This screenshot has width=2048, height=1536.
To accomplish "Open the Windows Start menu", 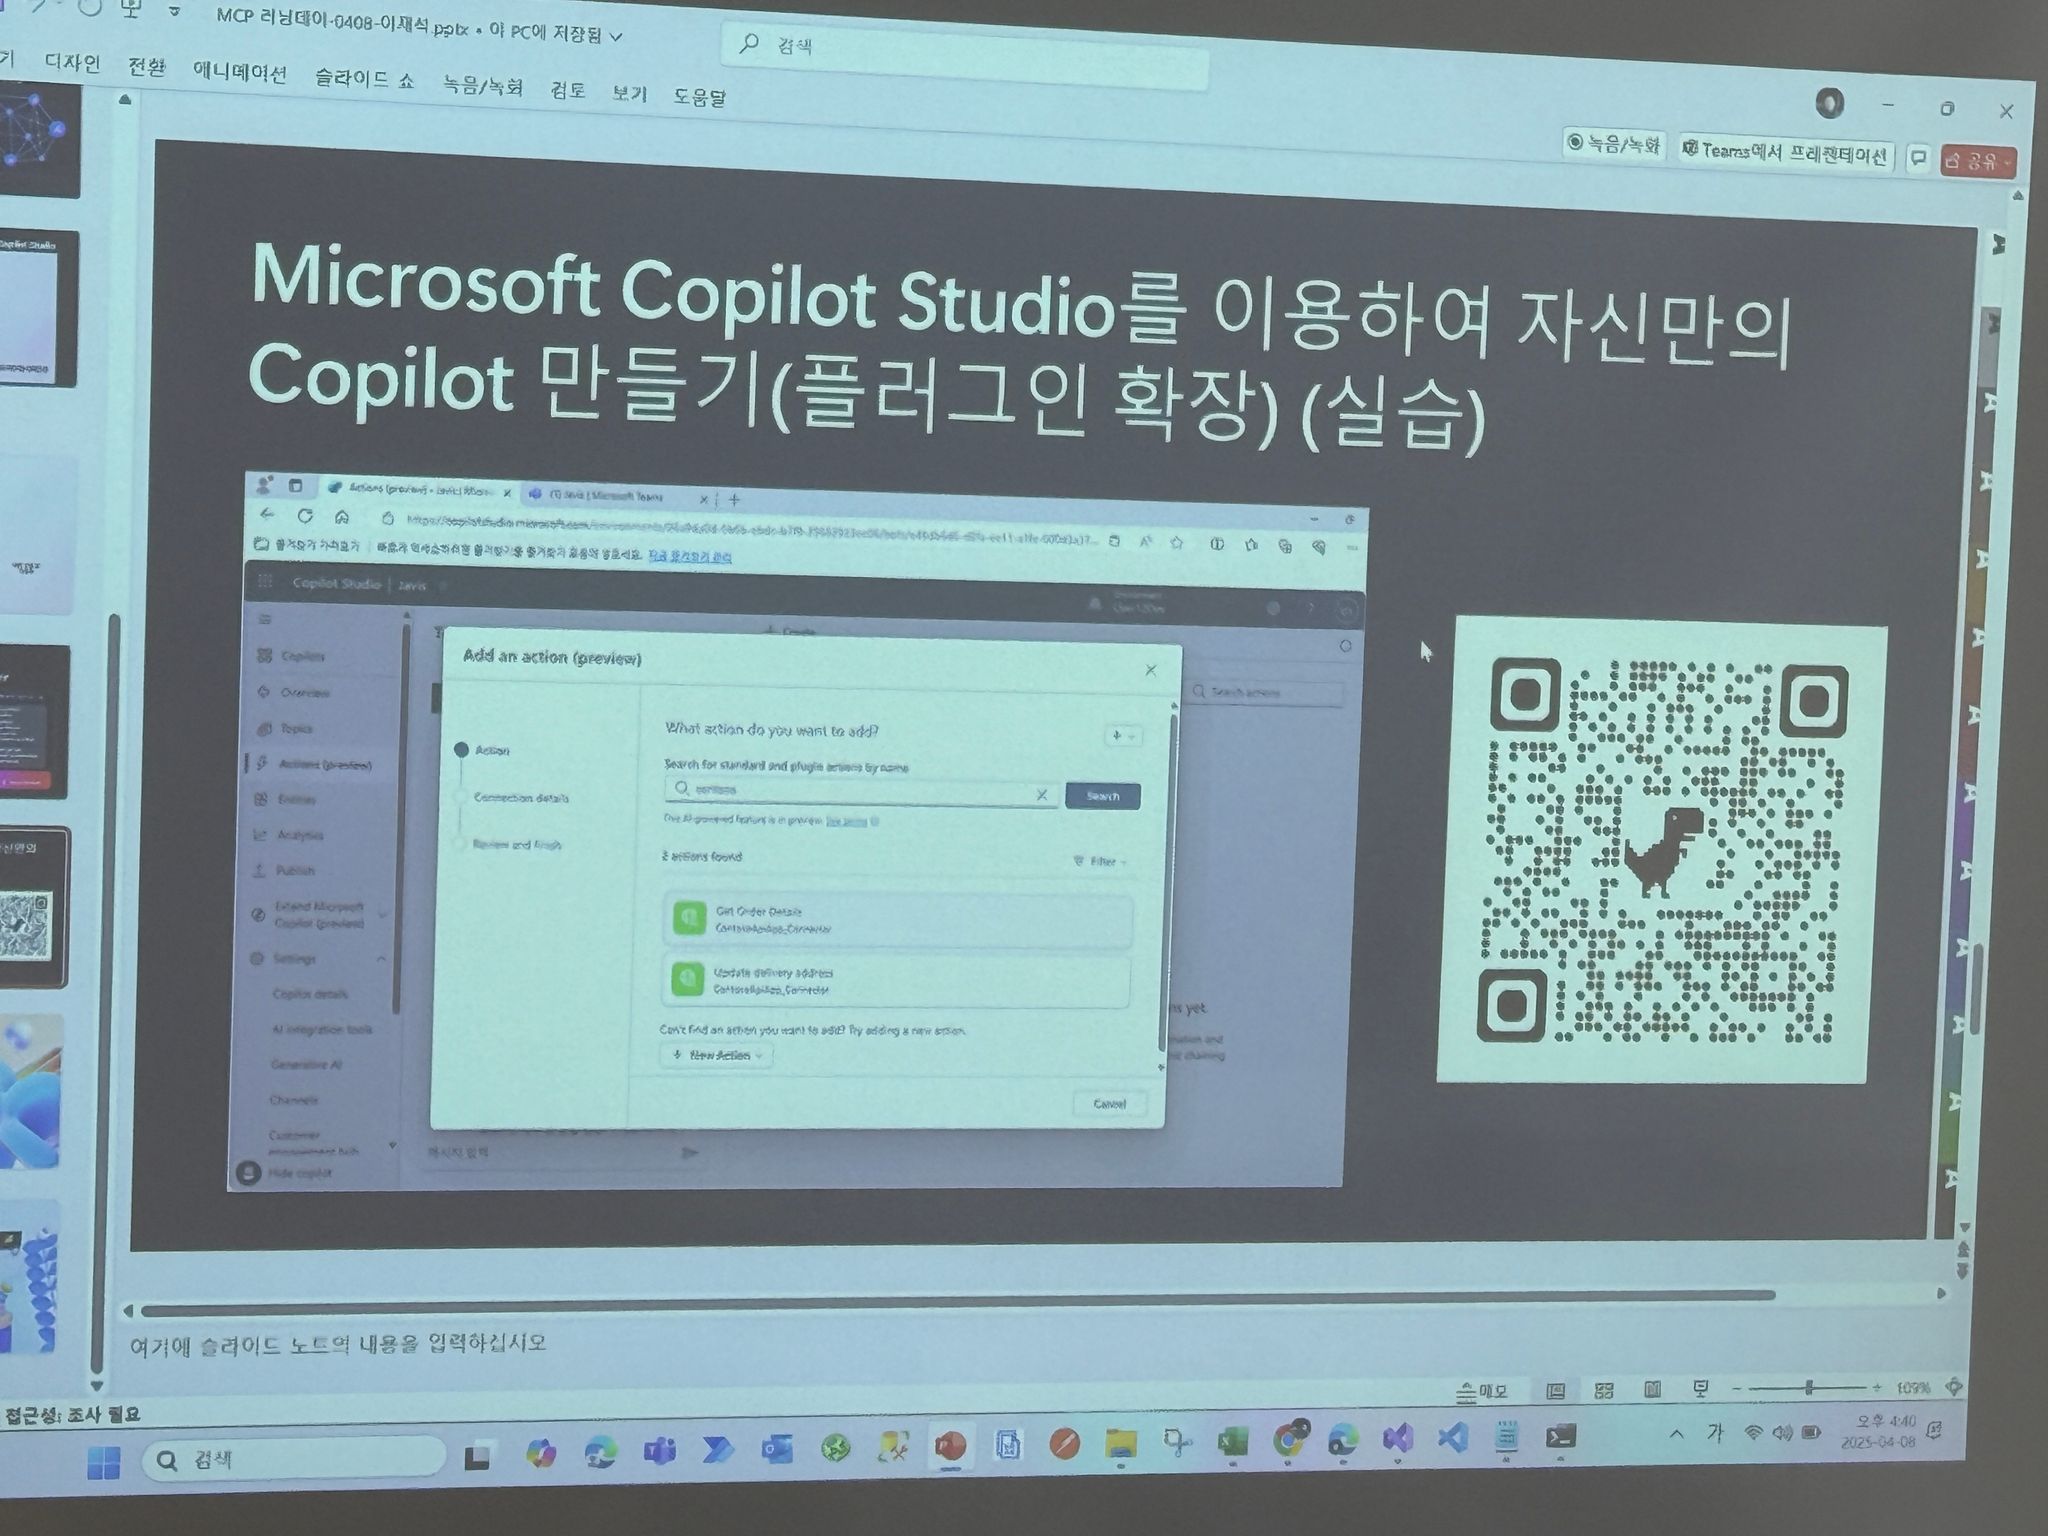I will coord(103,1462).
